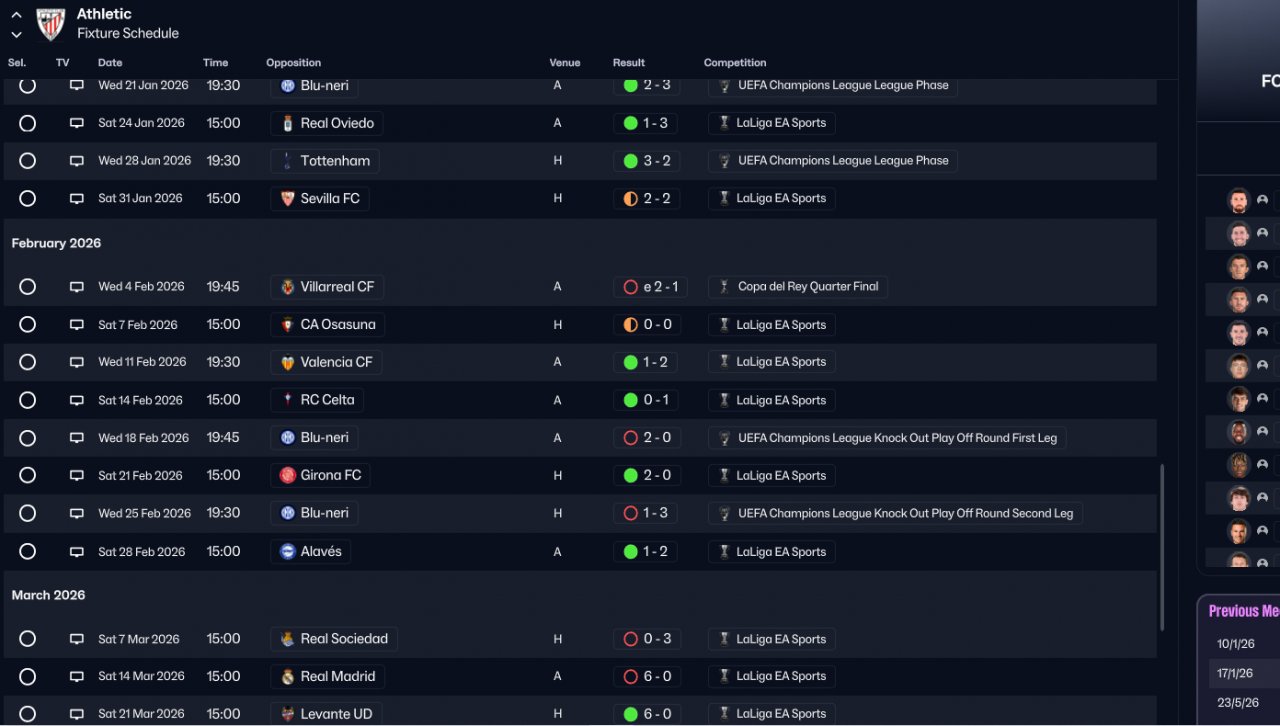Viewport: 1280px width, 726px height.
Task: Open Sevilla FC via its club badge
Action: coord(288,199)
